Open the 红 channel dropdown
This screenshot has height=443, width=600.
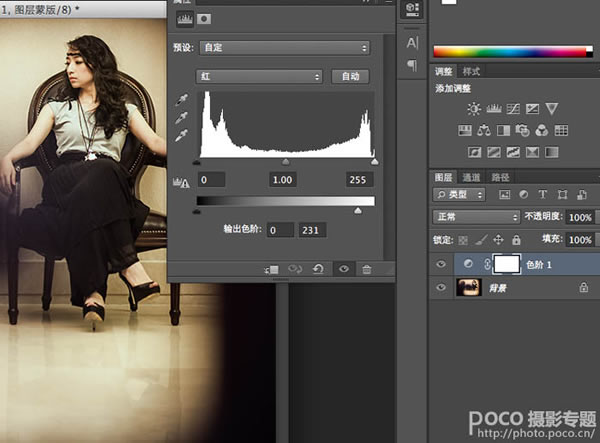click(259, 76)
